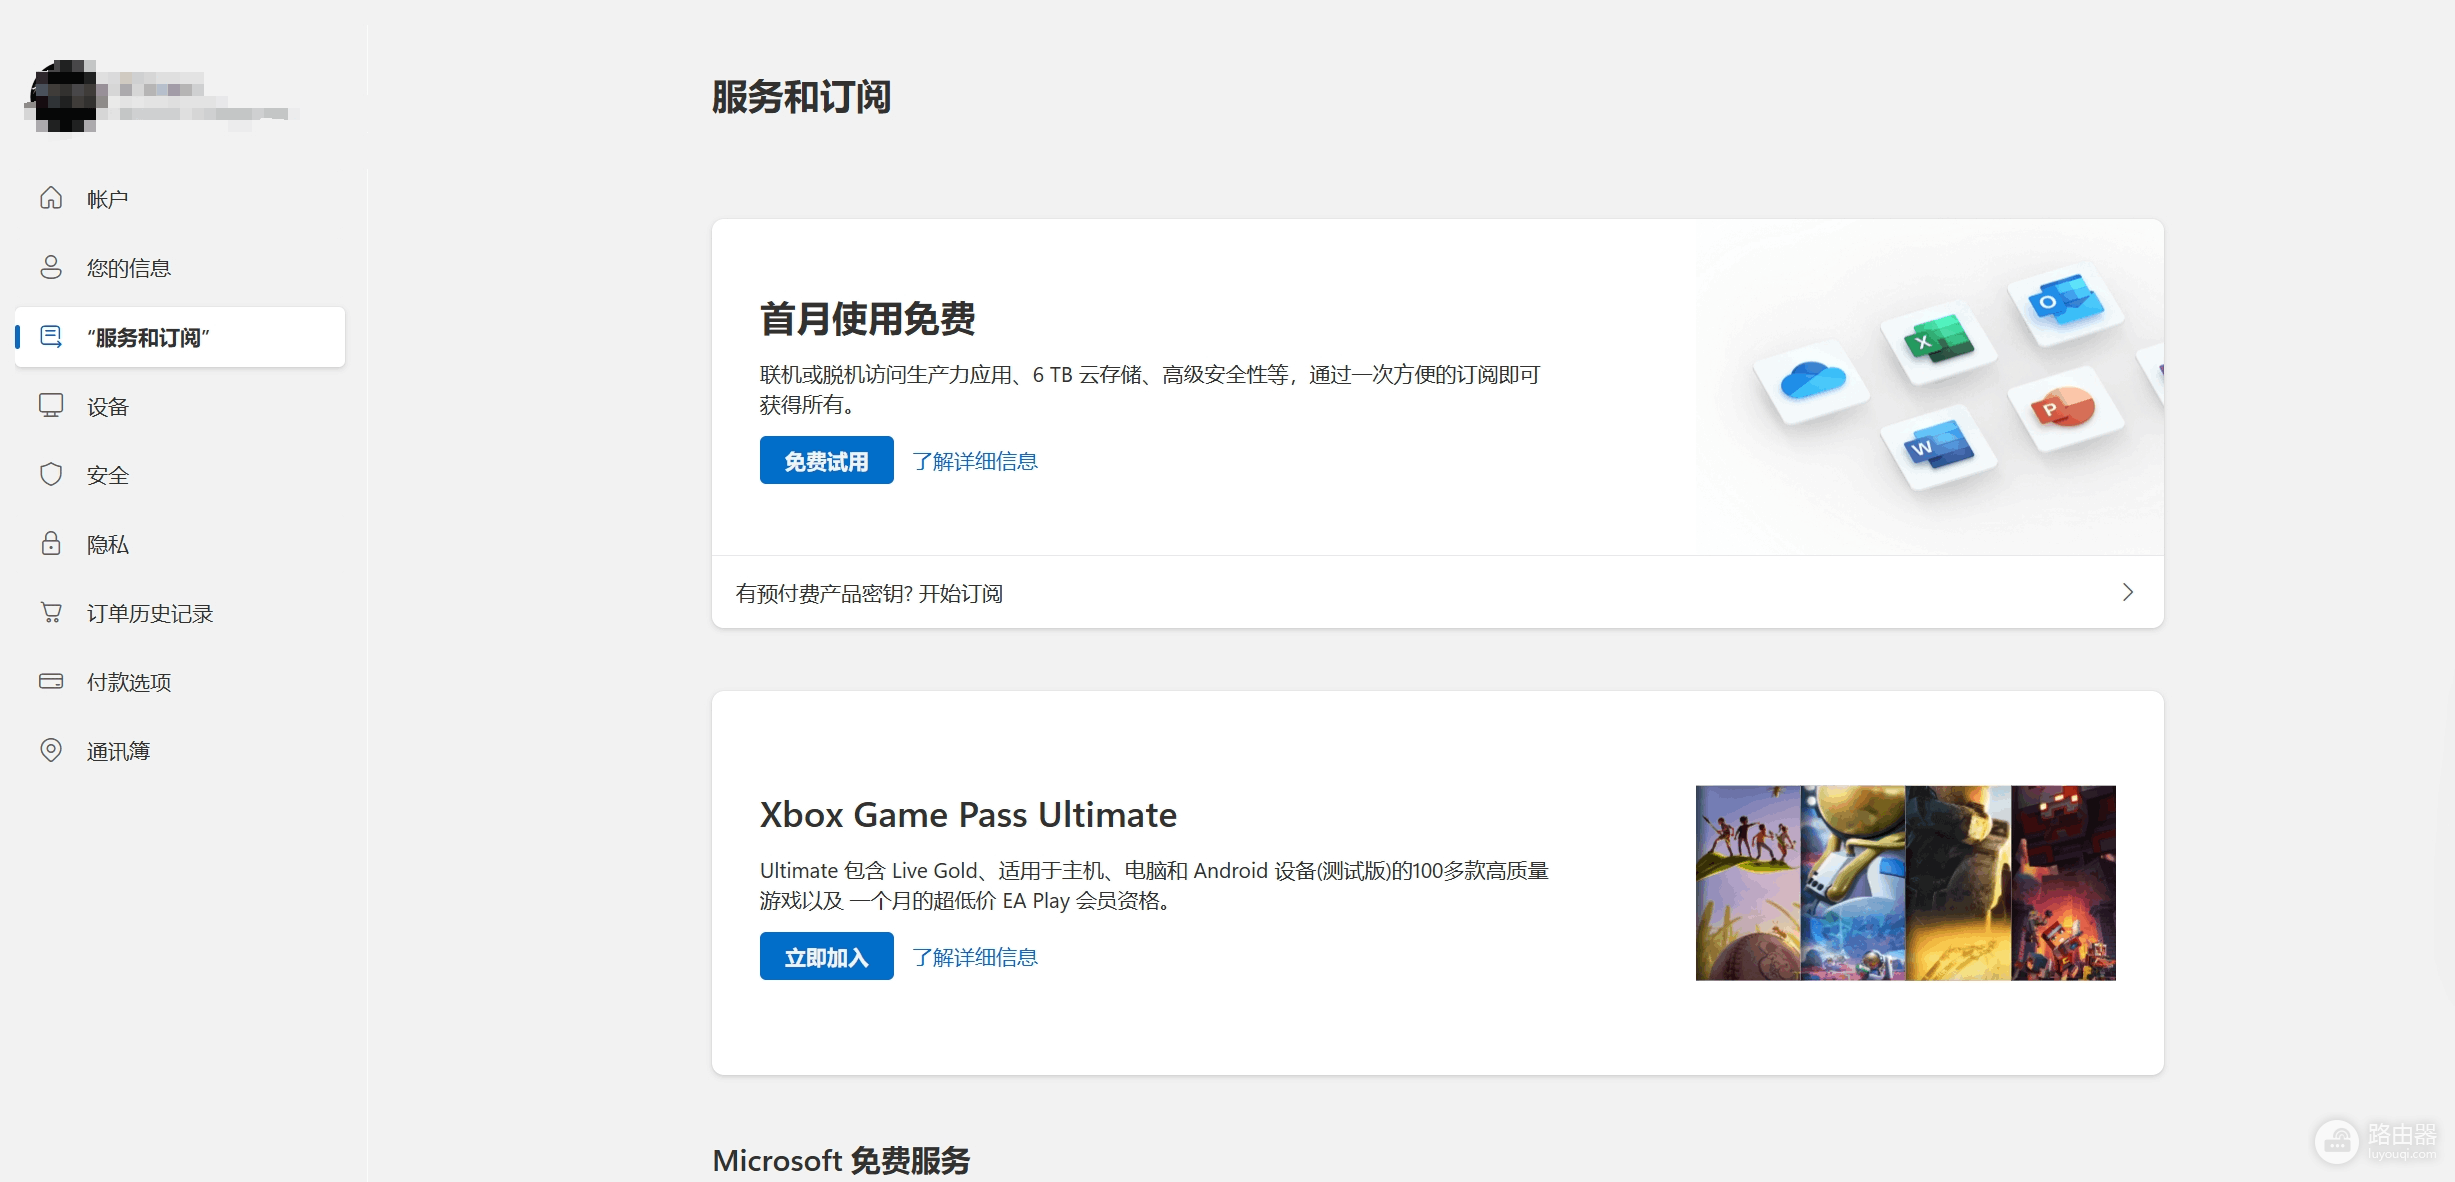2455x1182 pixels.
Task: Click the 服务和订阅 page heading
Action: (801, 97)
